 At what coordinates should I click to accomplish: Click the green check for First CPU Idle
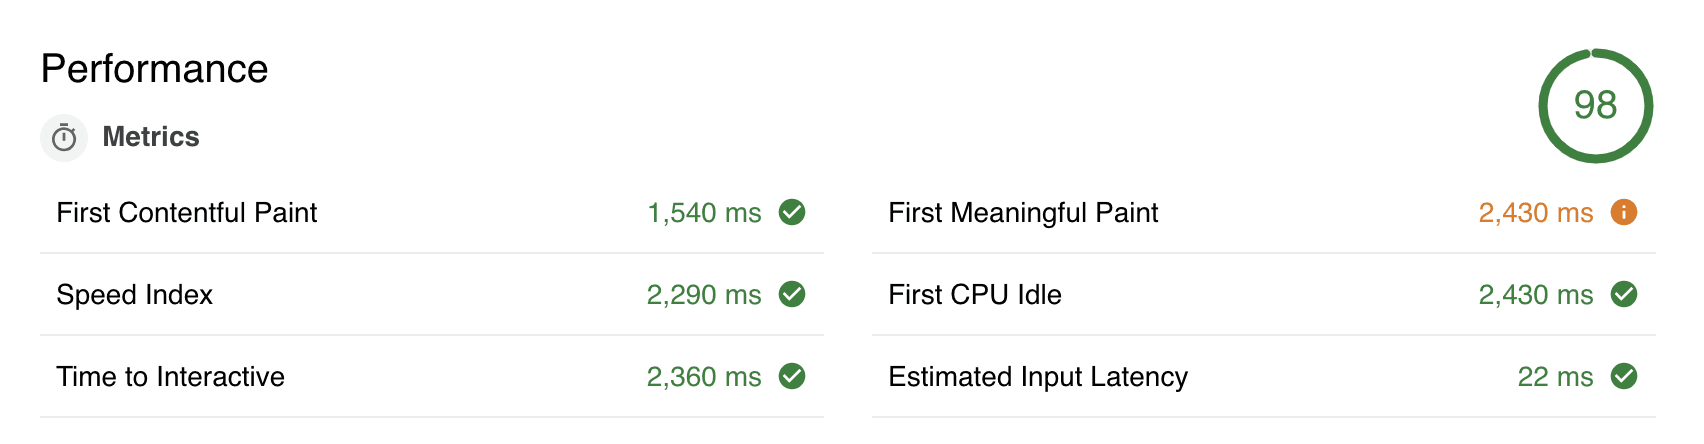(1624, 294)
